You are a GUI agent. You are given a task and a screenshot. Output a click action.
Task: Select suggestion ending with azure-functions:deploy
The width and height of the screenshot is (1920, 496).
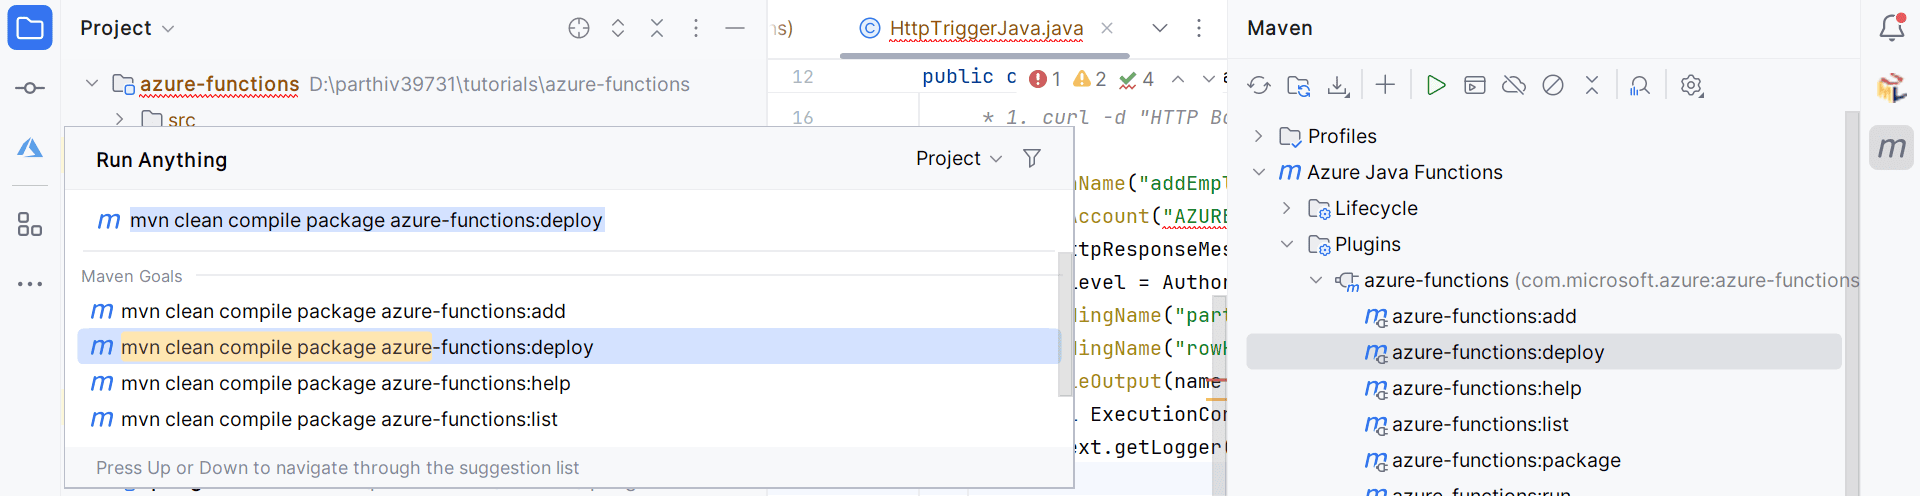568,347
